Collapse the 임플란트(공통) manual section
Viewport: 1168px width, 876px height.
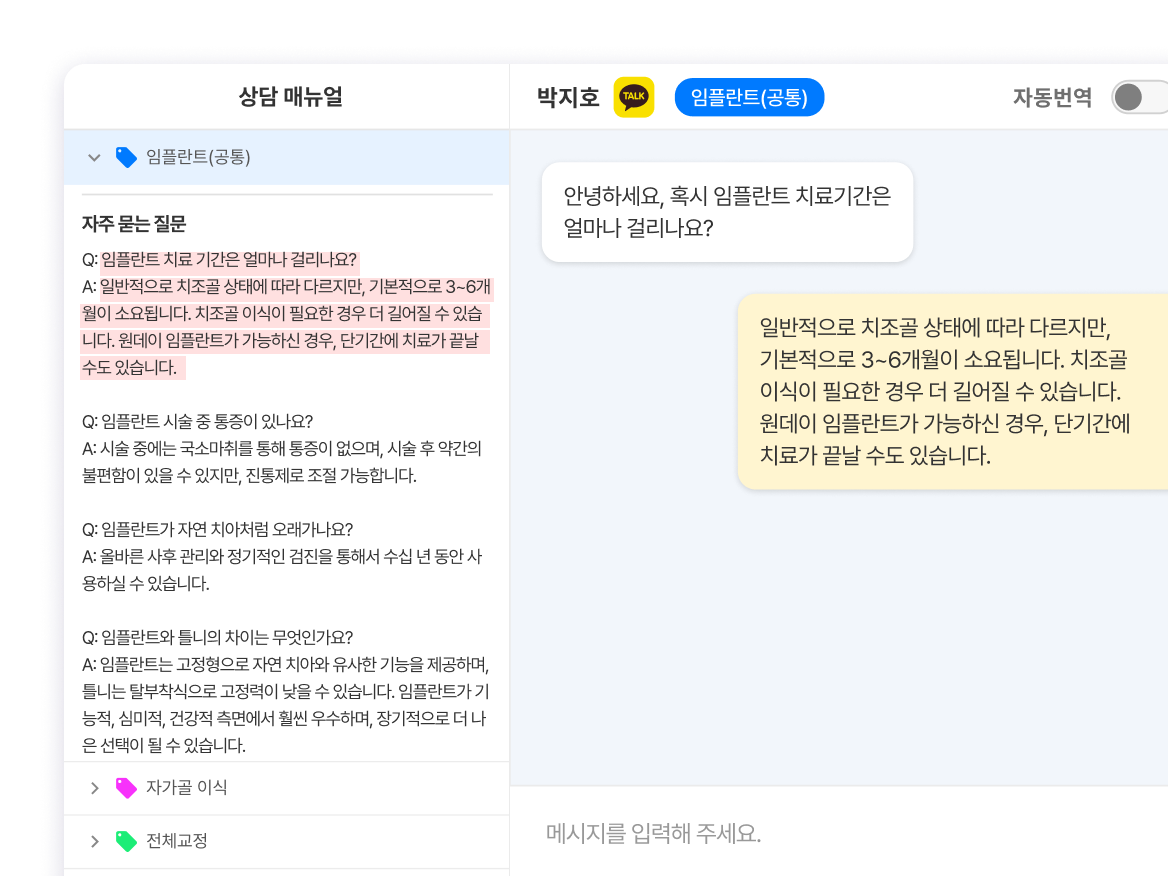click(x=95, y=157)
